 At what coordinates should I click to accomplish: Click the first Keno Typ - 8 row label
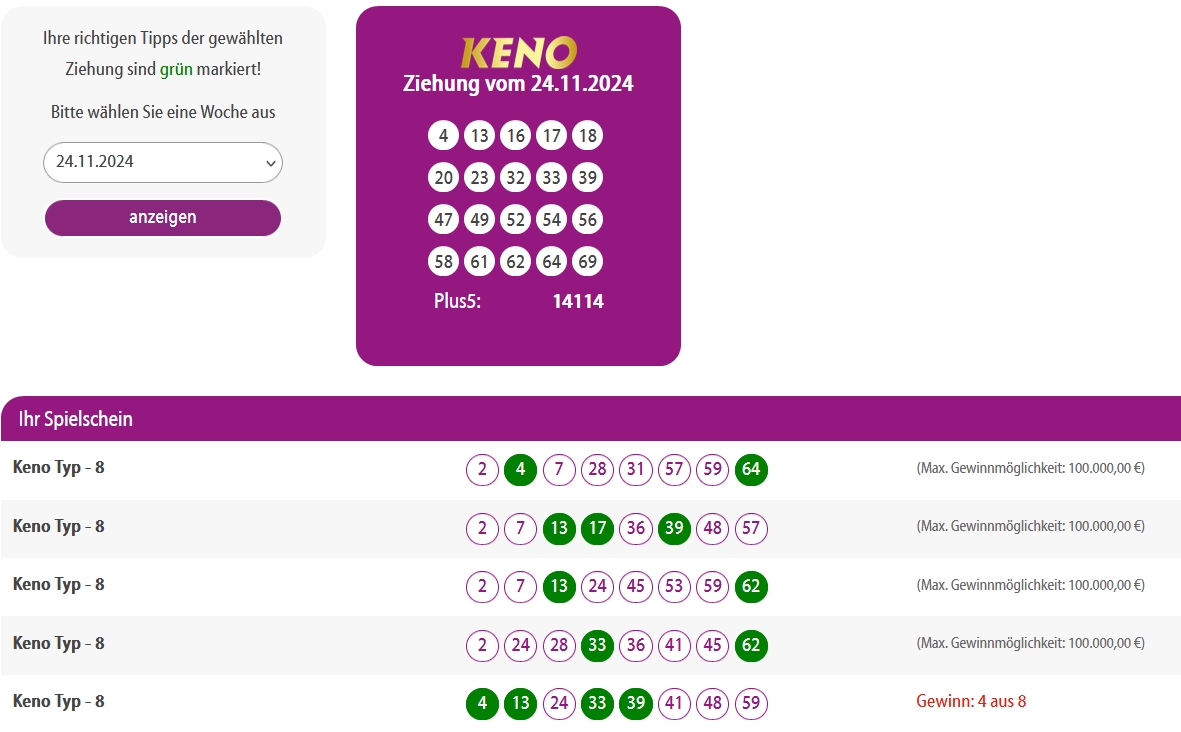pyautogui.click(x=59, y=467)
